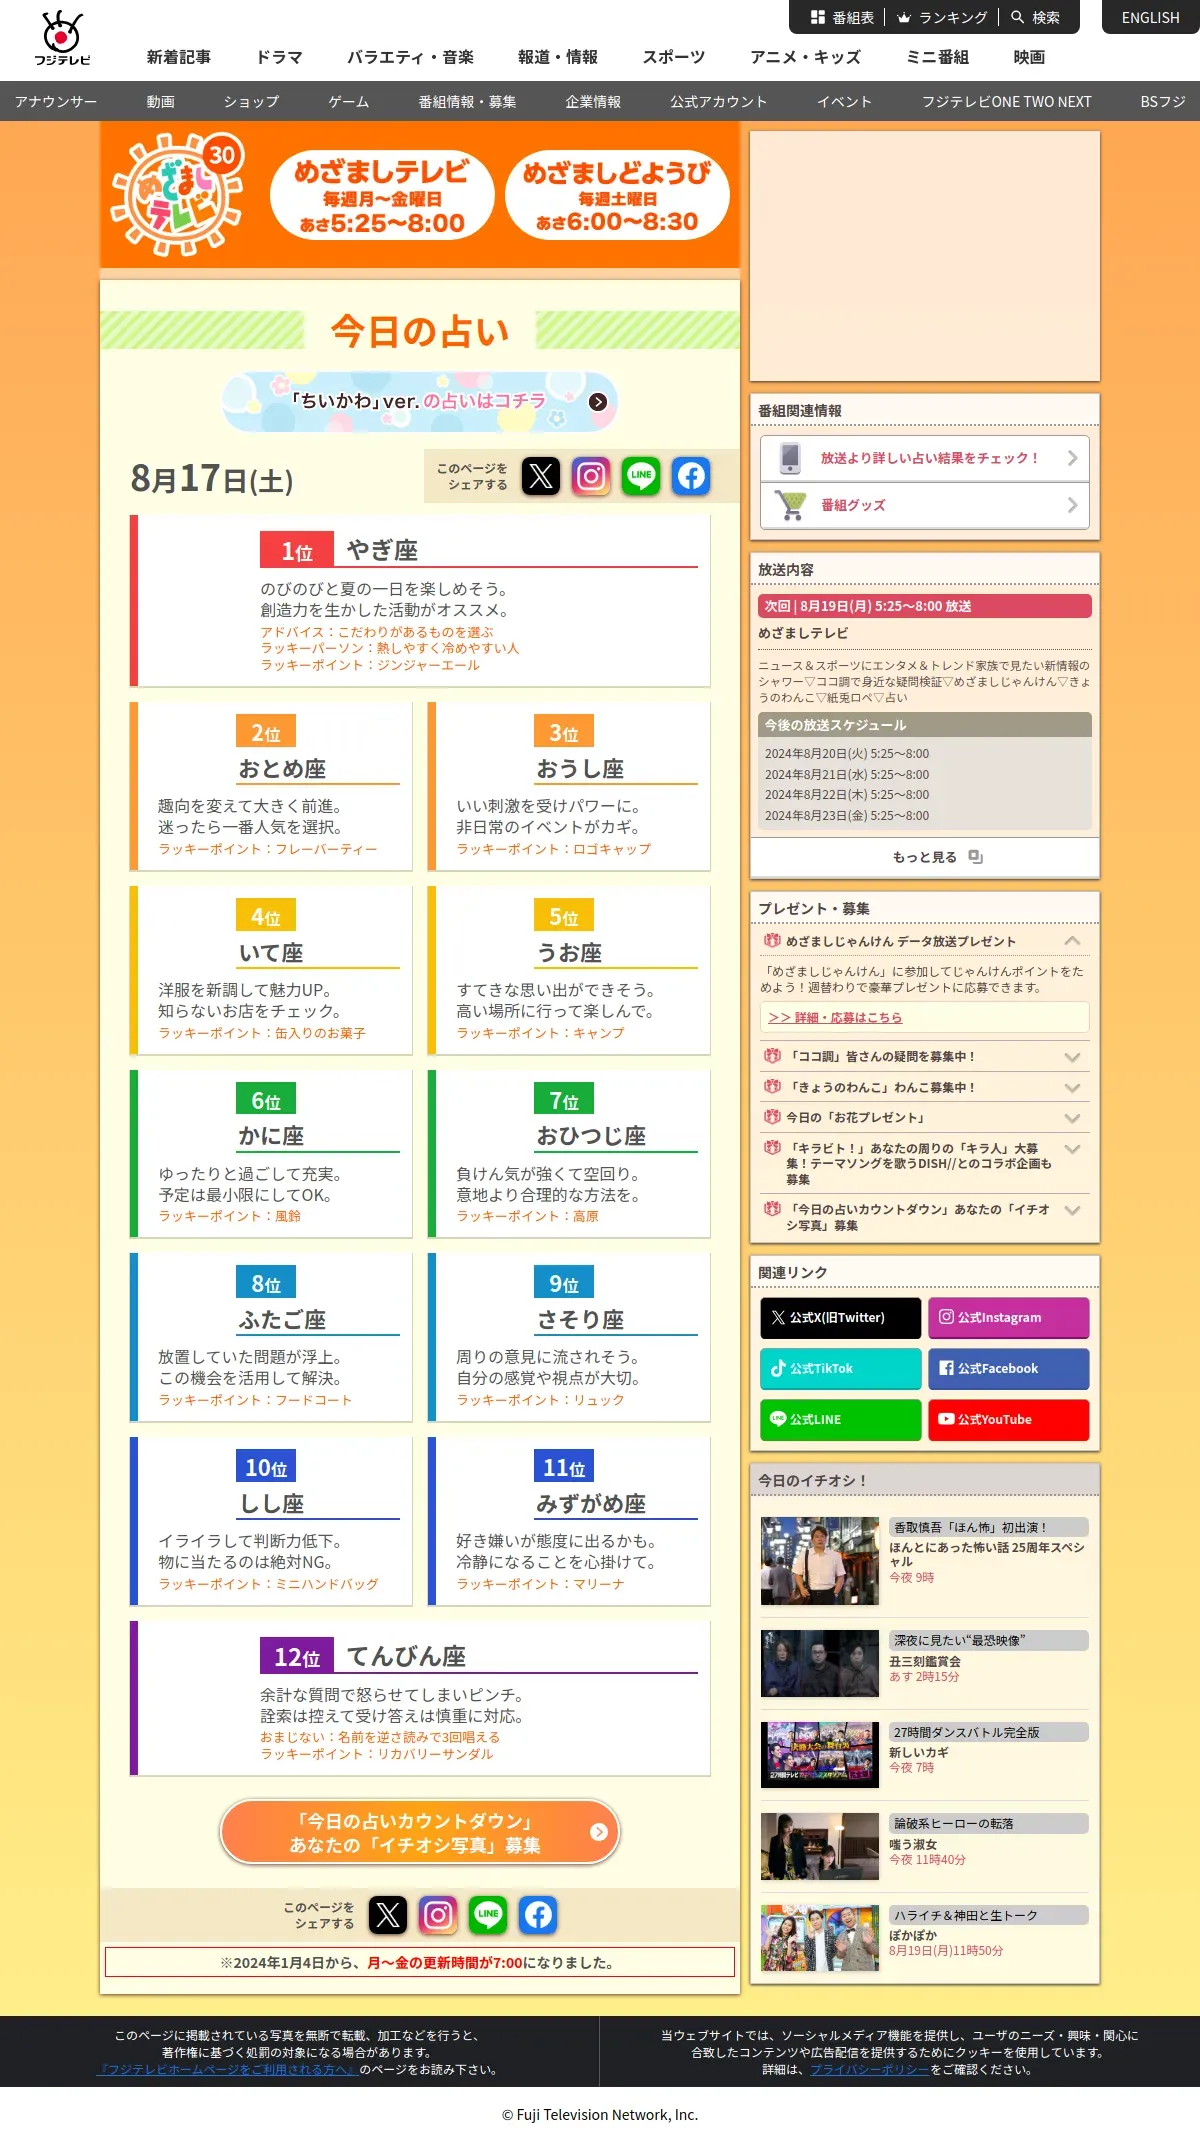Open 公式X(旧Twitter) link button
The width and height of the screenshot is (1200, 2141).
pyautogui.click(x=840, y=1318)
